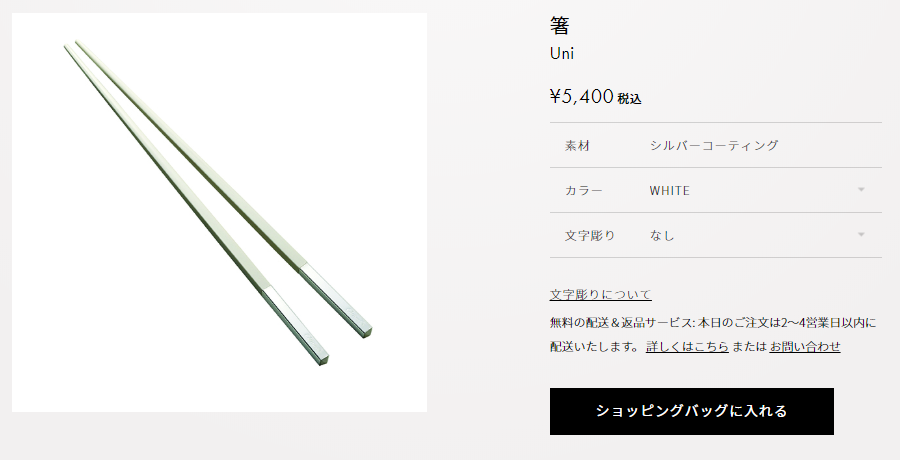Screen dimensions: 900x460
Task: Click the 文字彫り field label
Action: pyautogui.click(x=590, y=235)
